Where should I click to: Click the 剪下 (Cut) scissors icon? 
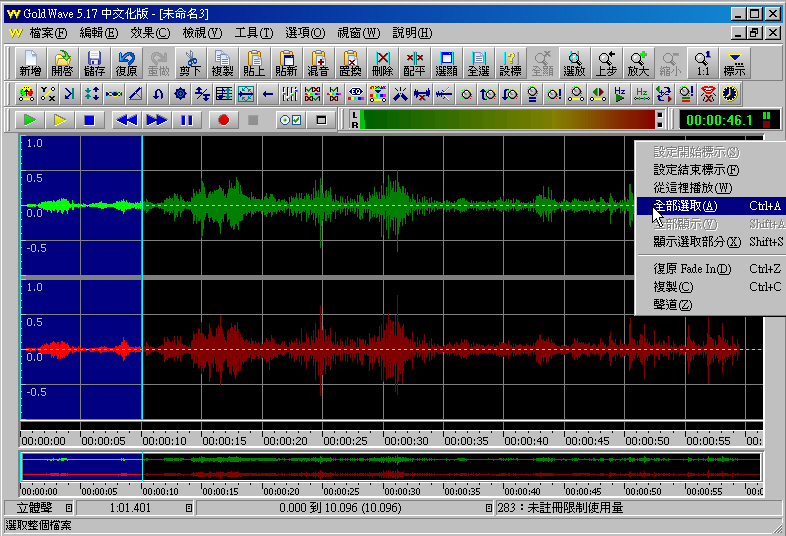[x=191, y=64]
